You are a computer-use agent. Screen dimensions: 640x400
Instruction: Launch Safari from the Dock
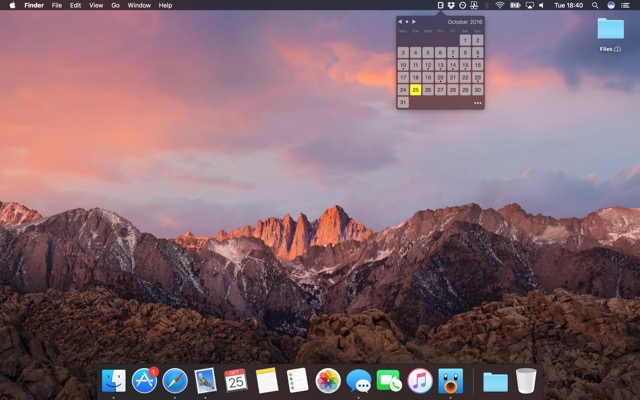[x=175, y=381]
